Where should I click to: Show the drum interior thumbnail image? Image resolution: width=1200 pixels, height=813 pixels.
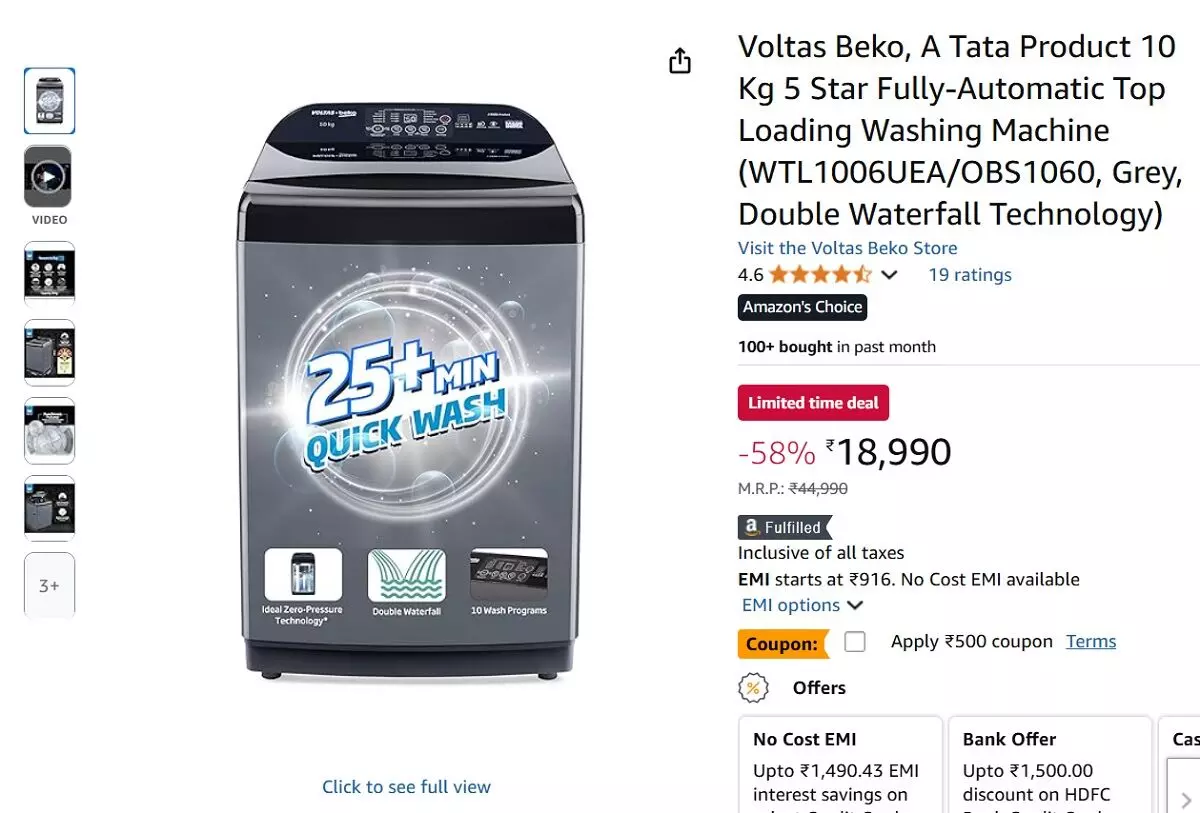49,430
